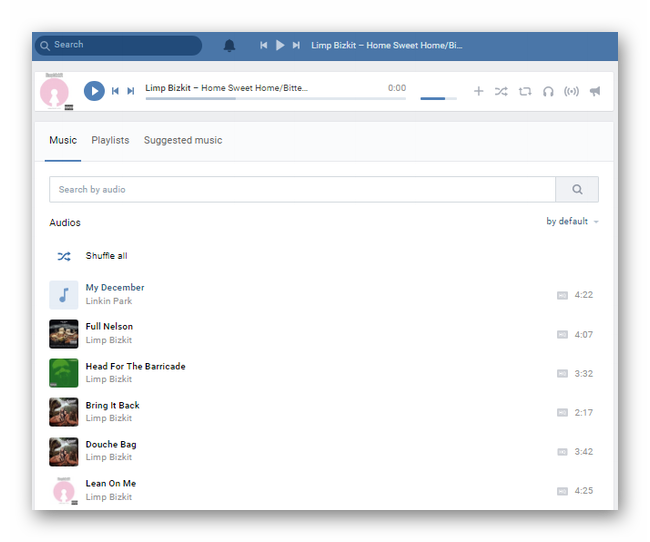This screenshot has height=542, width=650.
Task: Open the notifications bell icon
Action: click(x=229, y=45)
